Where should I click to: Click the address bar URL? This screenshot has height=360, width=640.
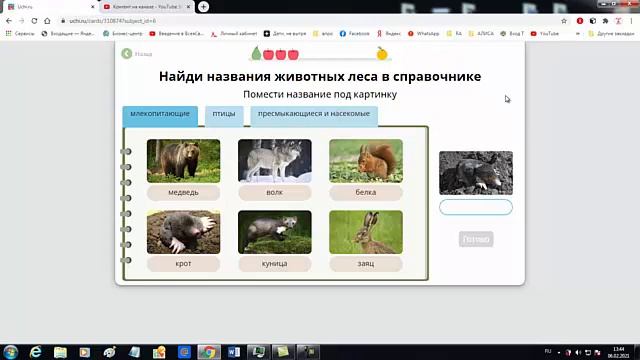tap(113, 21)
